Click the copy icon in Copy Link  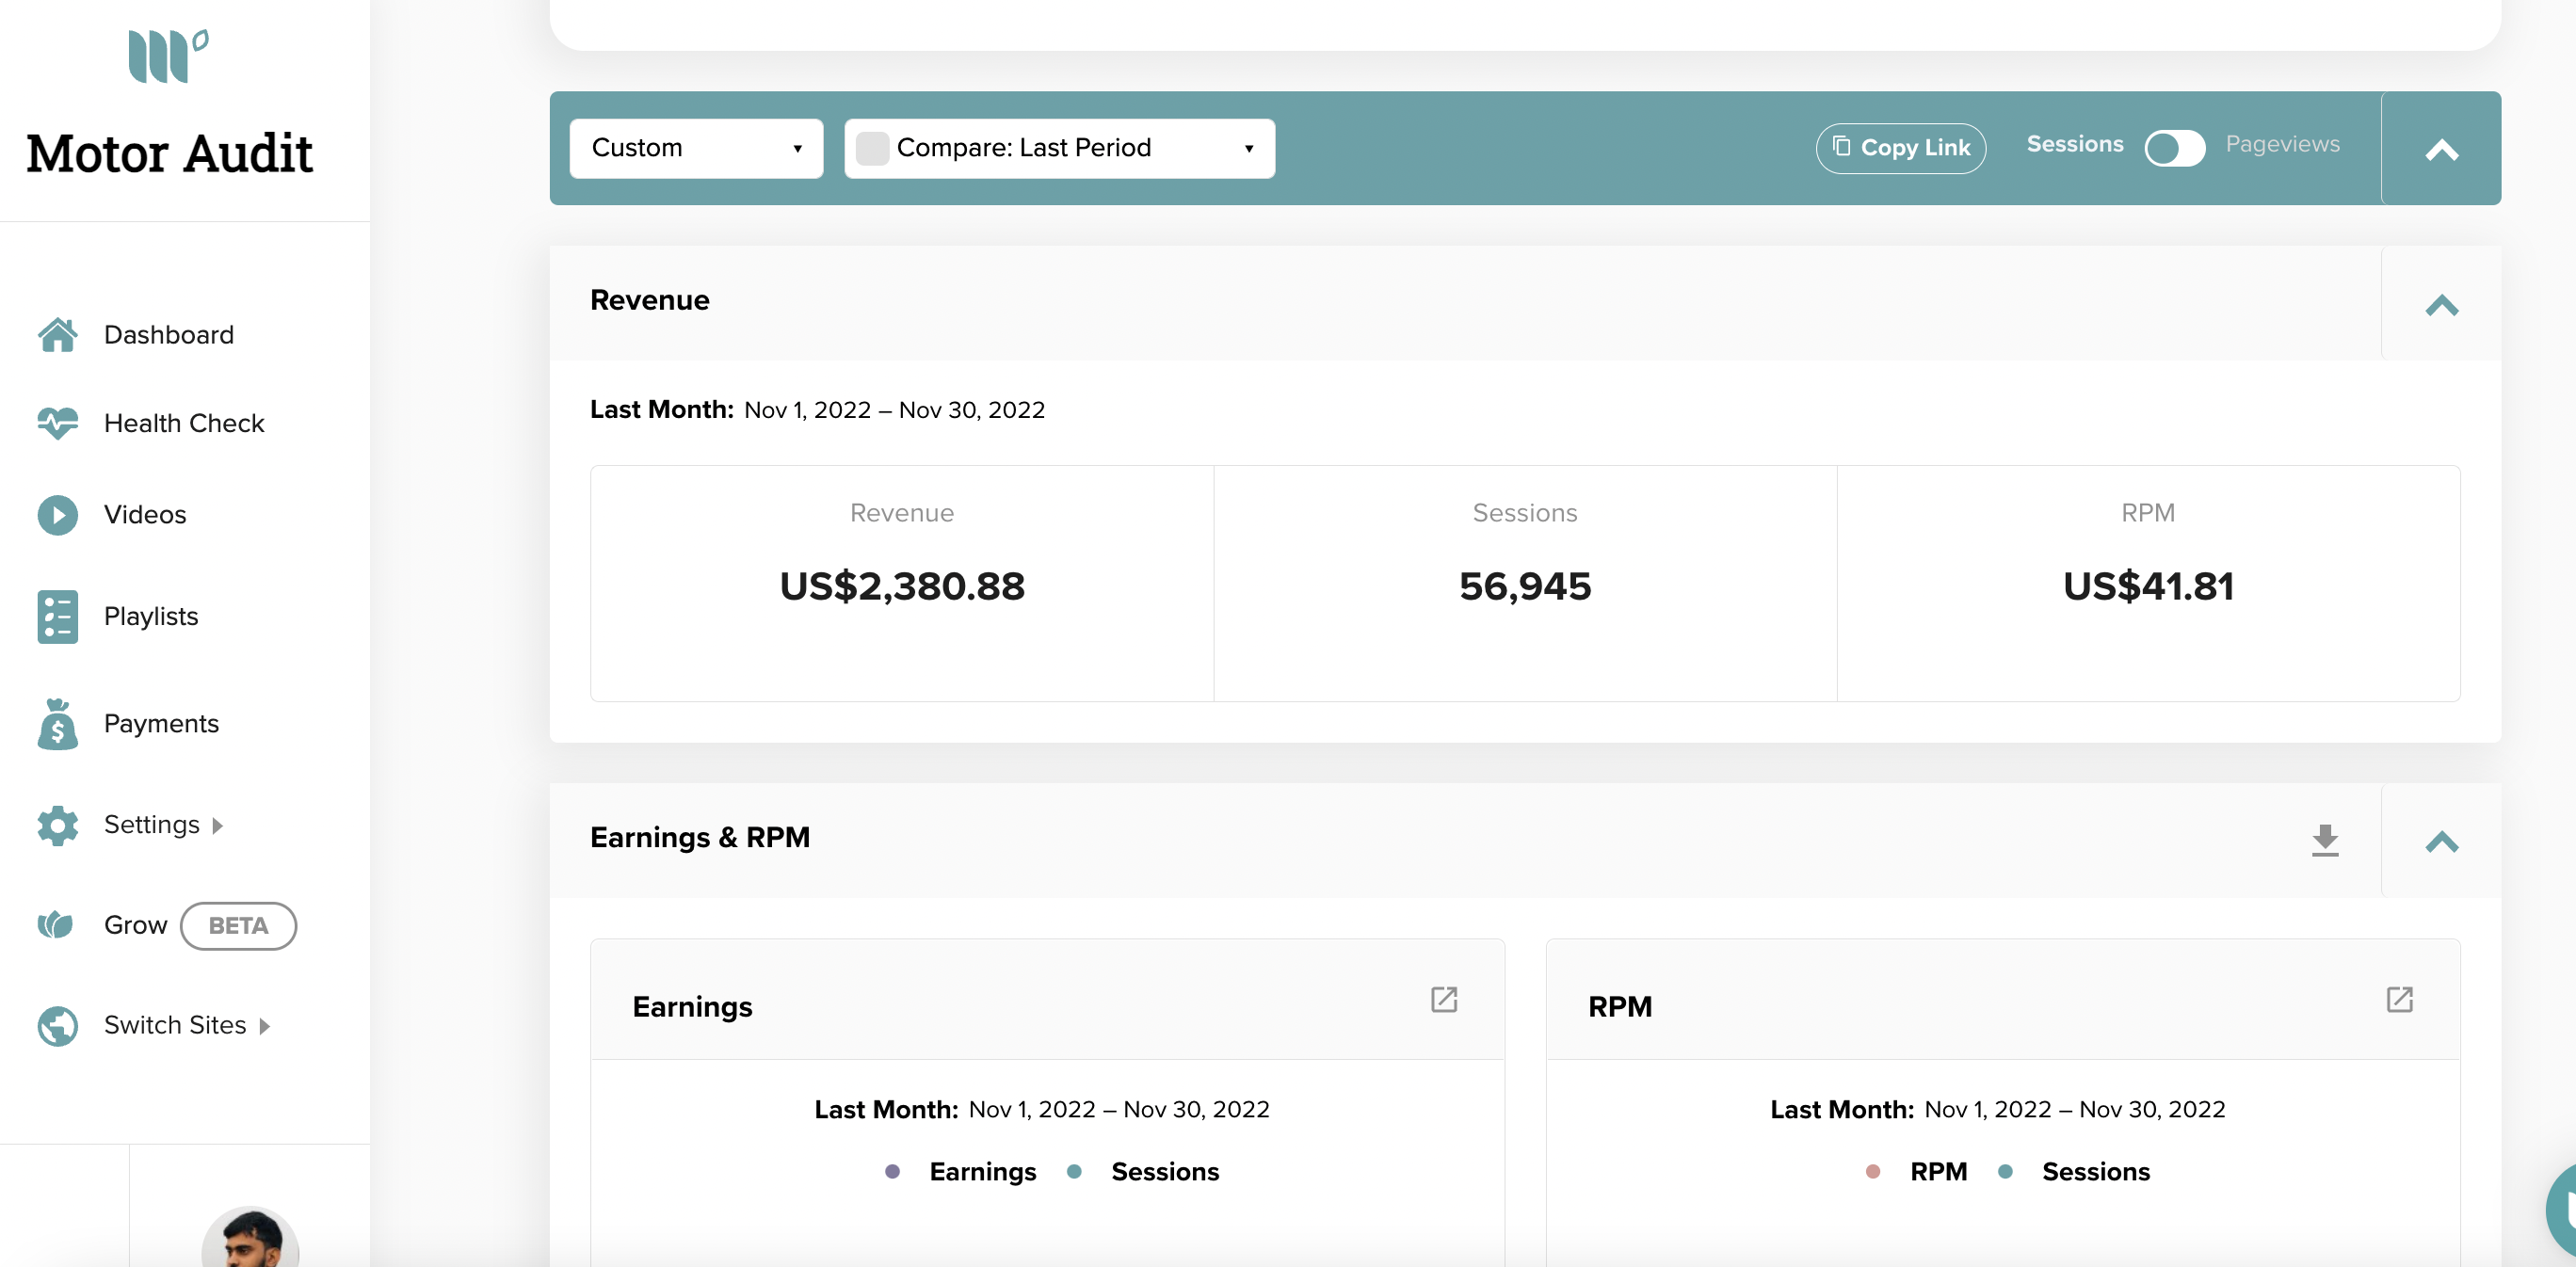coord(1841,147)
